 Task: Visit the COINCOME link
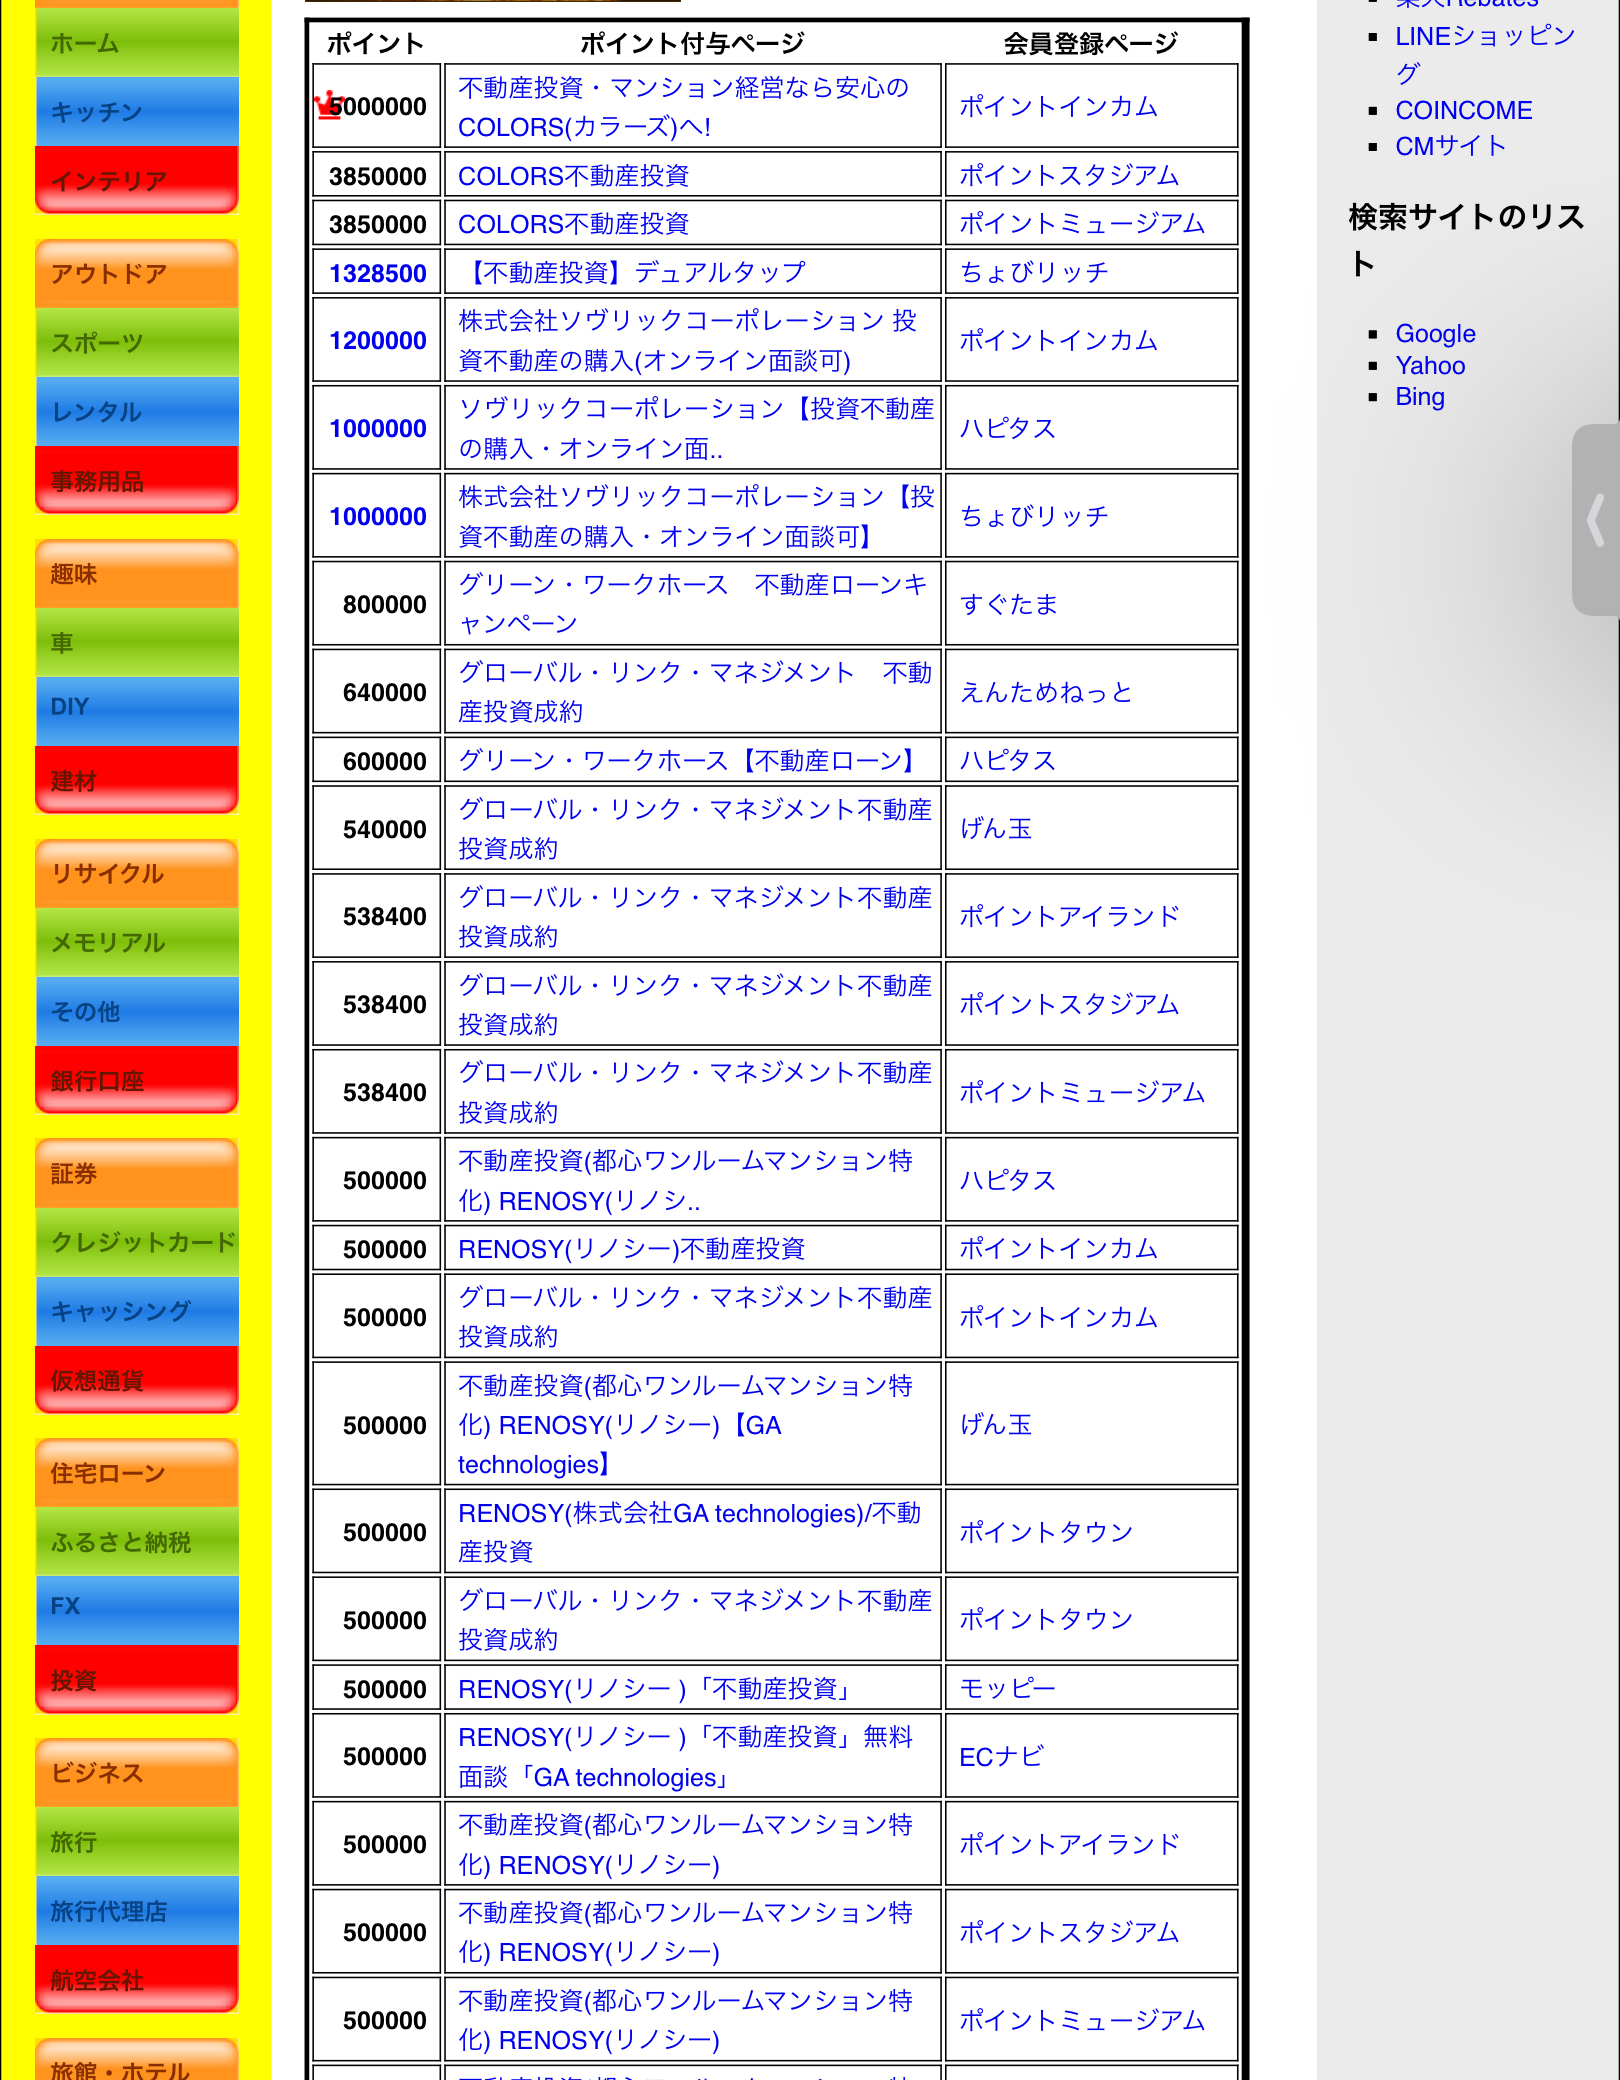[1464, 110]
